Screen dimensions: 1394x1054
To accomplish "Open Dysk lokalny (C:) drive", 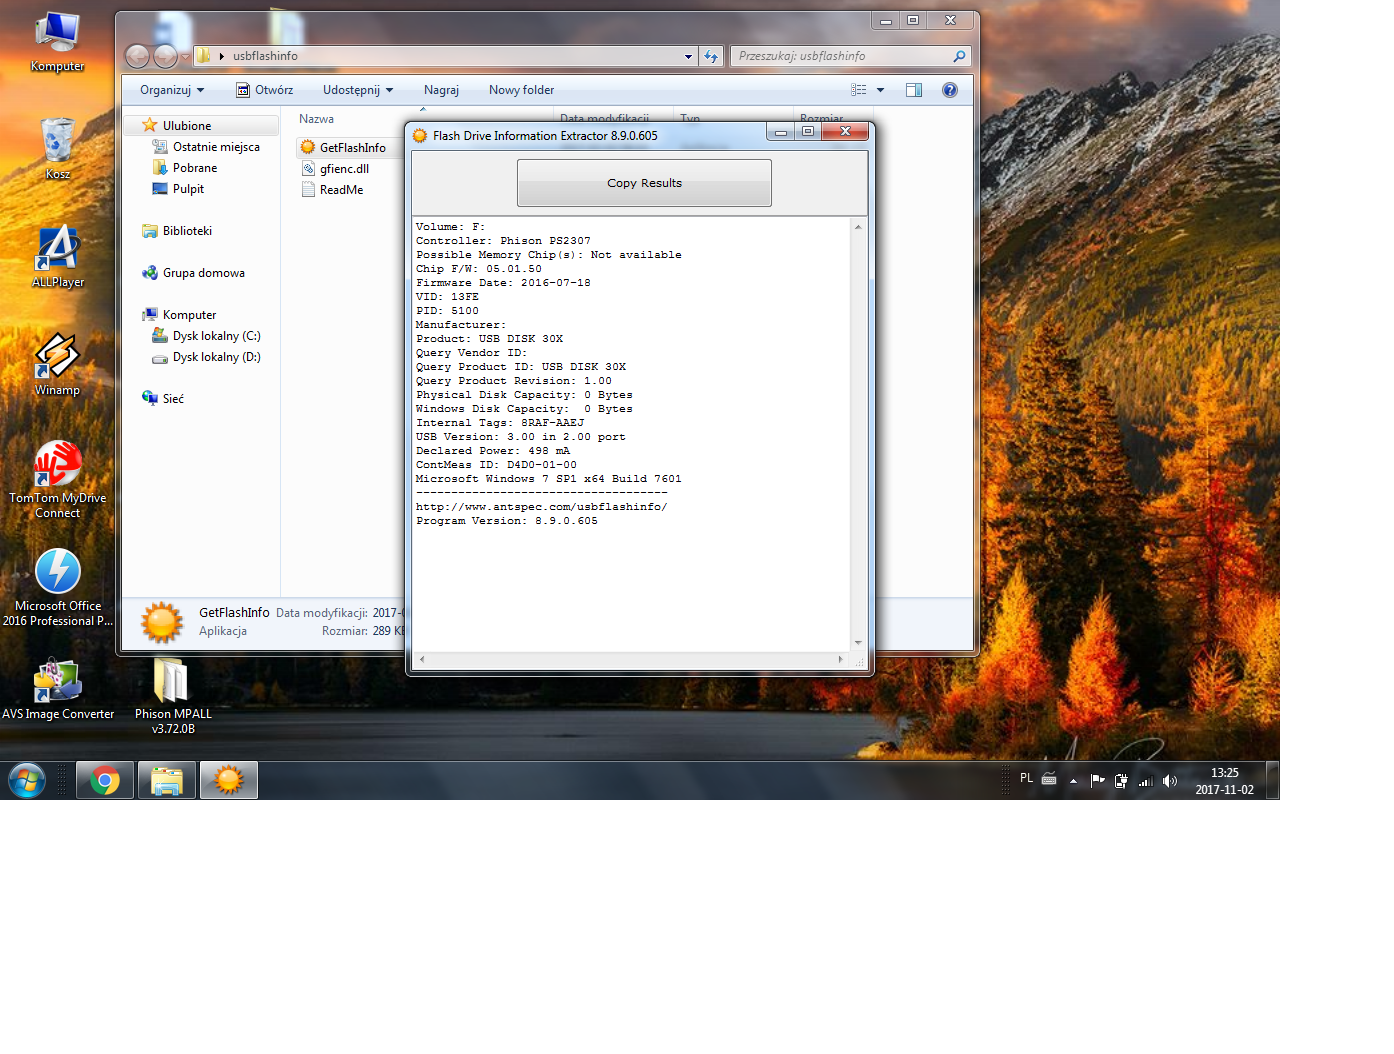I will pos(206,336).
